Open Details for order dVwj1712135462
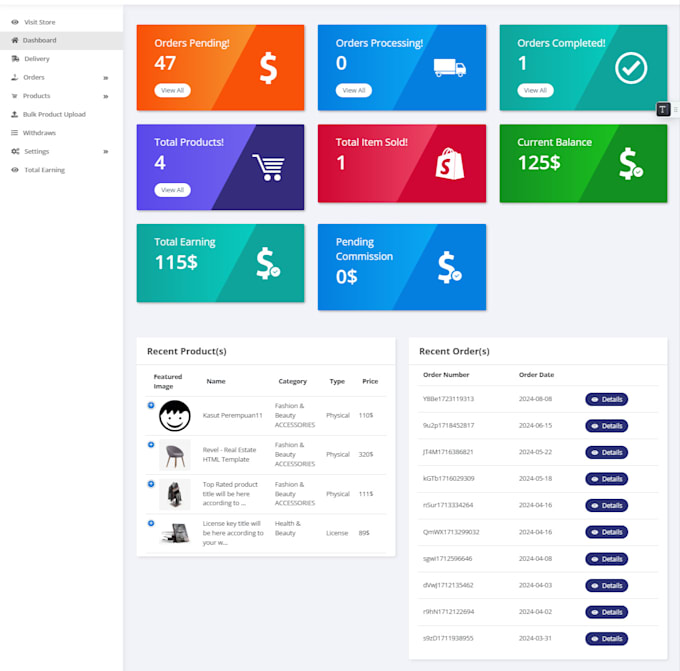 [607, 586]
